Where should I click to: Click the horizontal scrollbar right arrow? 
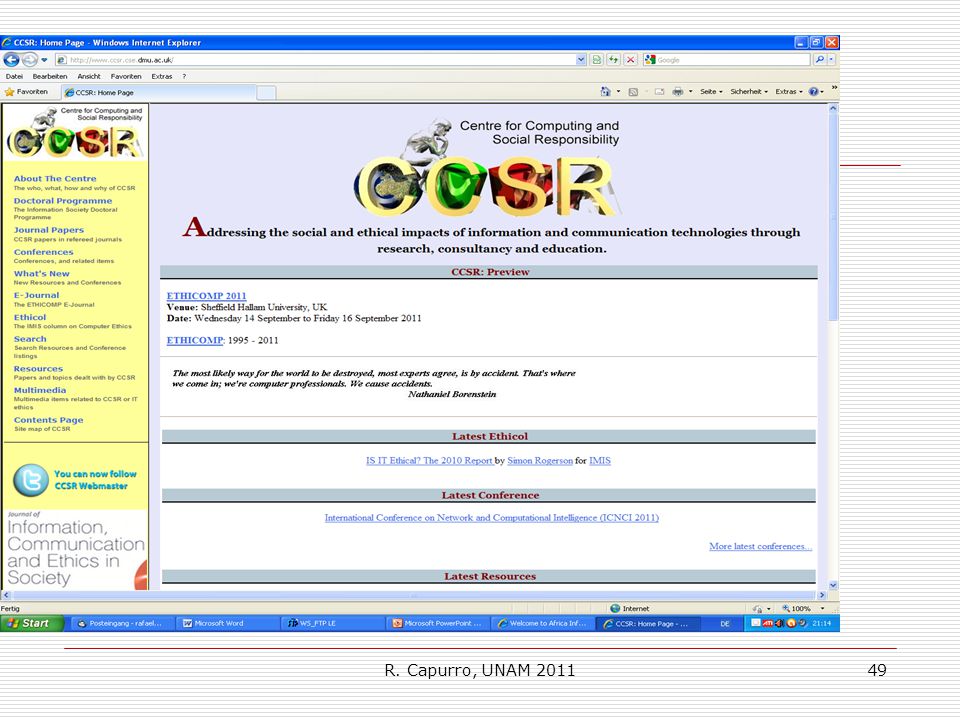(822, 595)
